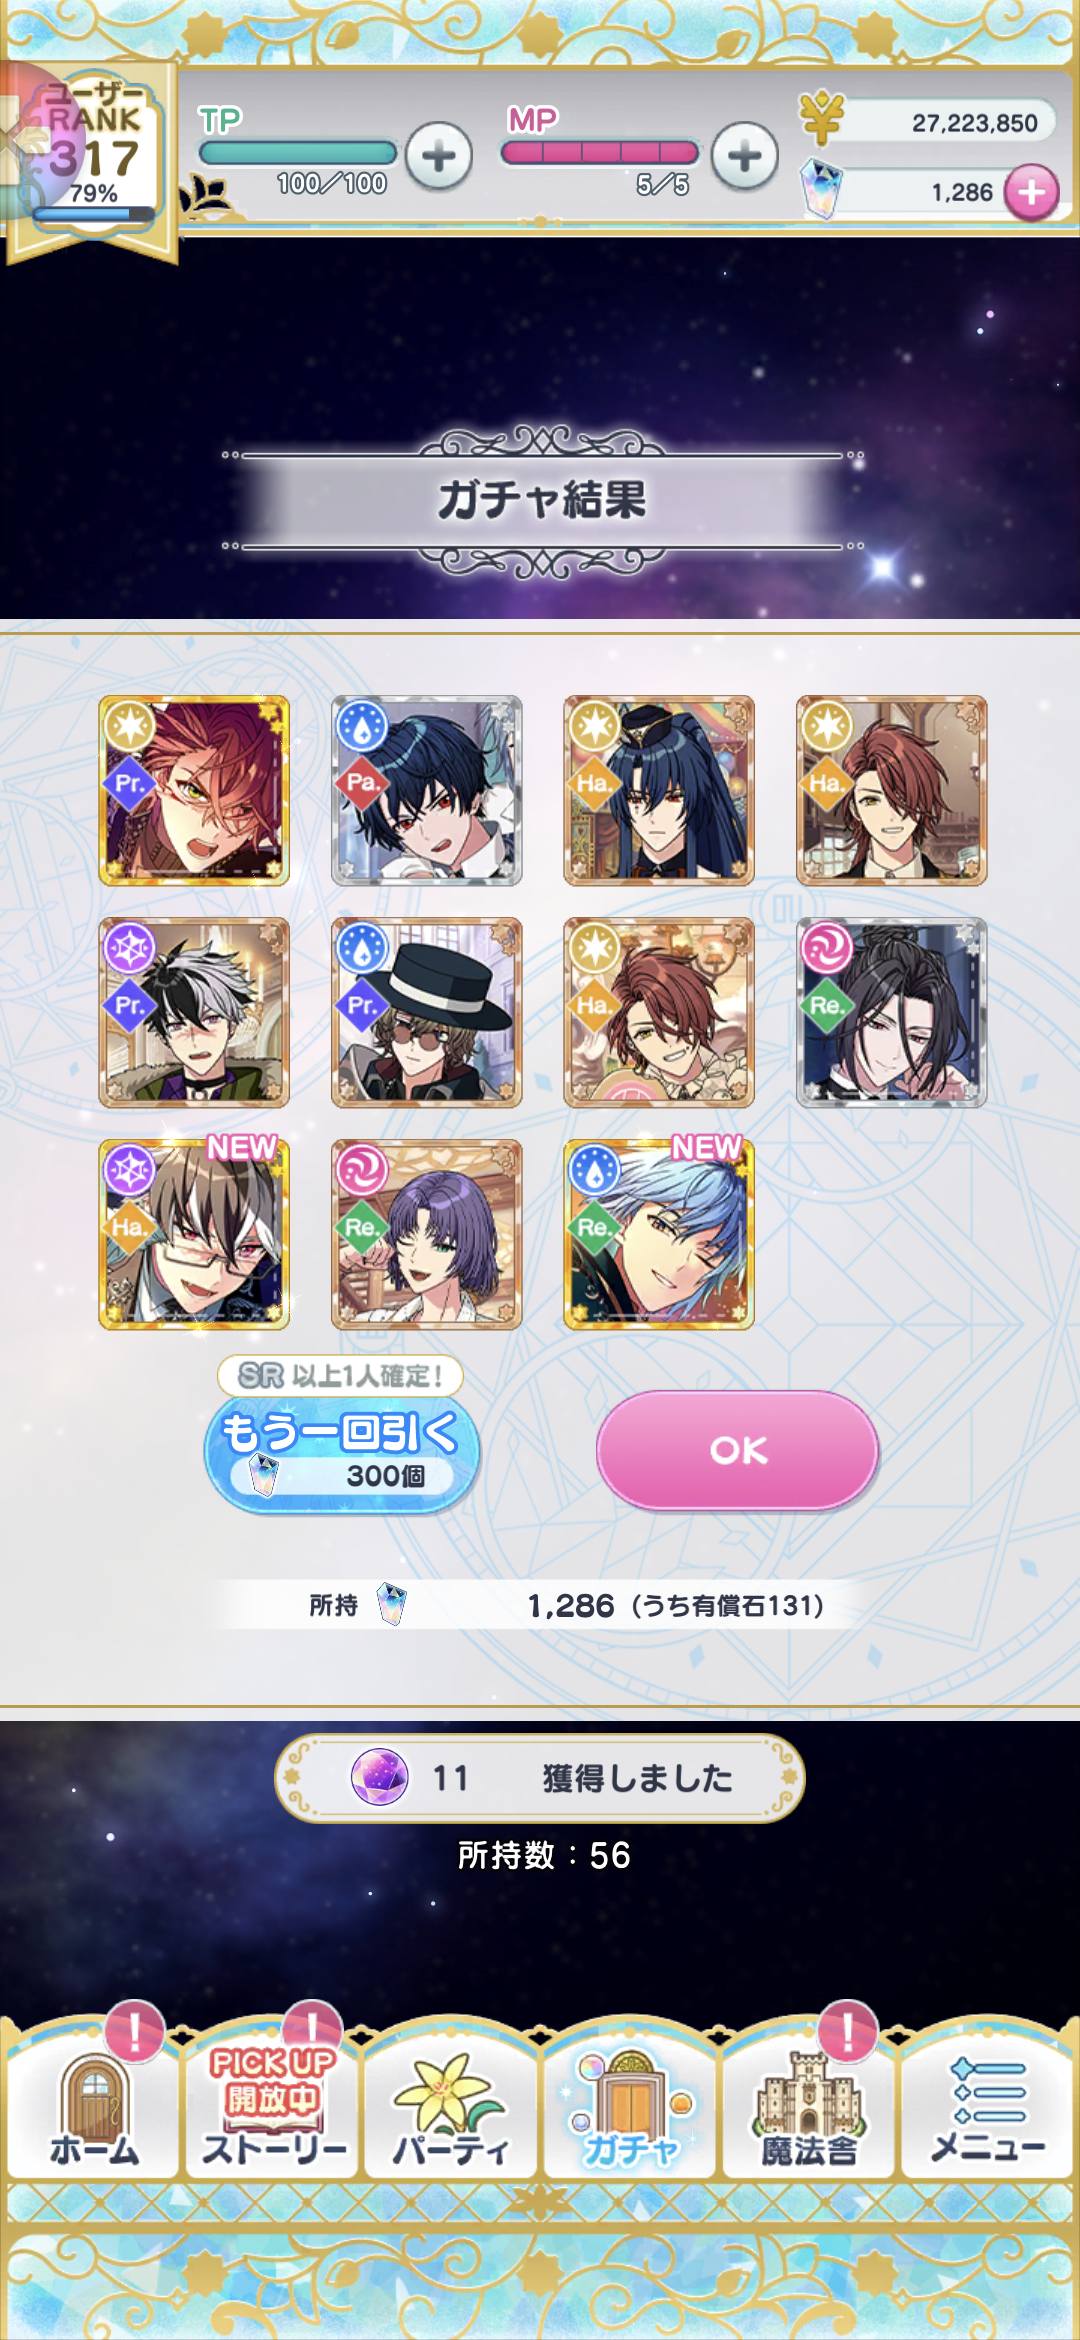Viewport: 1080px width, 2340px height.
Task: Tap the plus button beside TP gauge
Action: point(438,156)
